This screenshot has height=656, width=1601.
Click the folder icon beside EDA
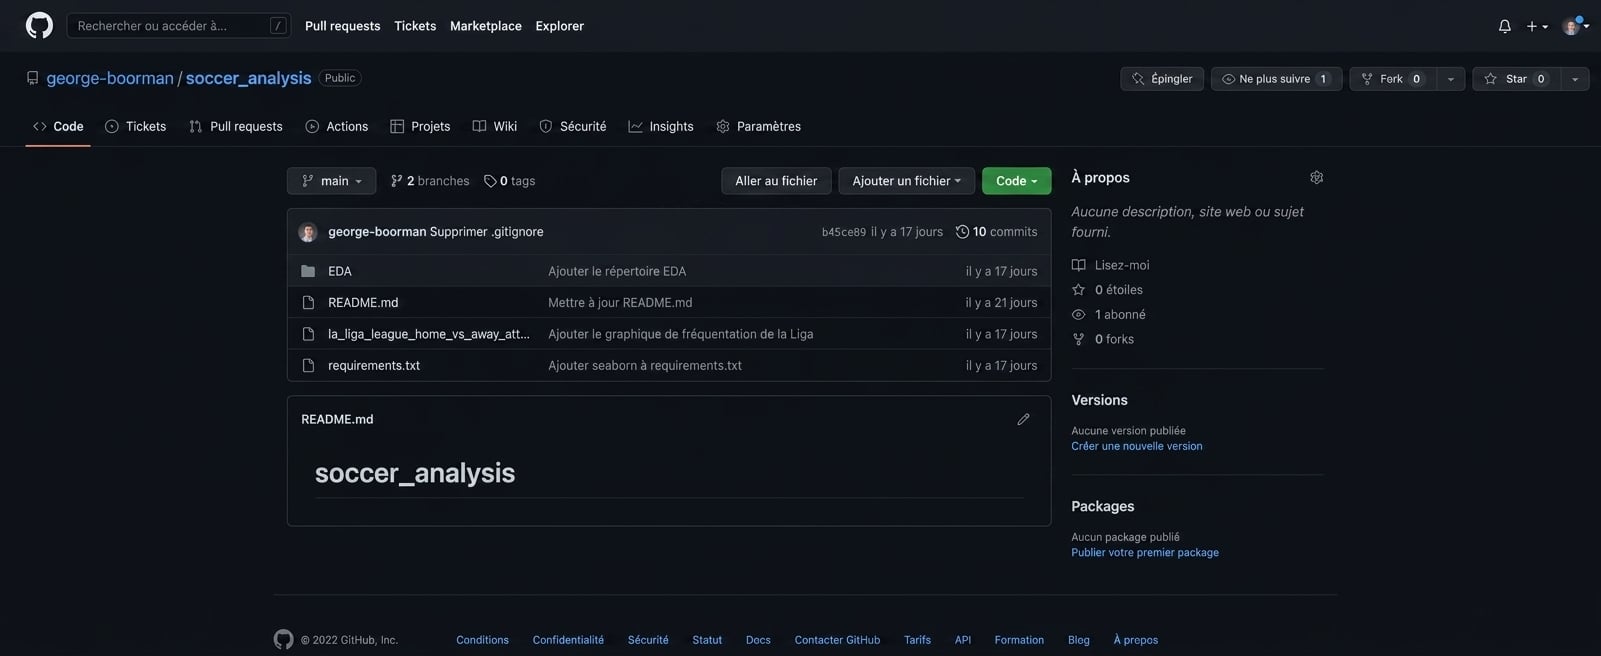(x=308, y=271)
